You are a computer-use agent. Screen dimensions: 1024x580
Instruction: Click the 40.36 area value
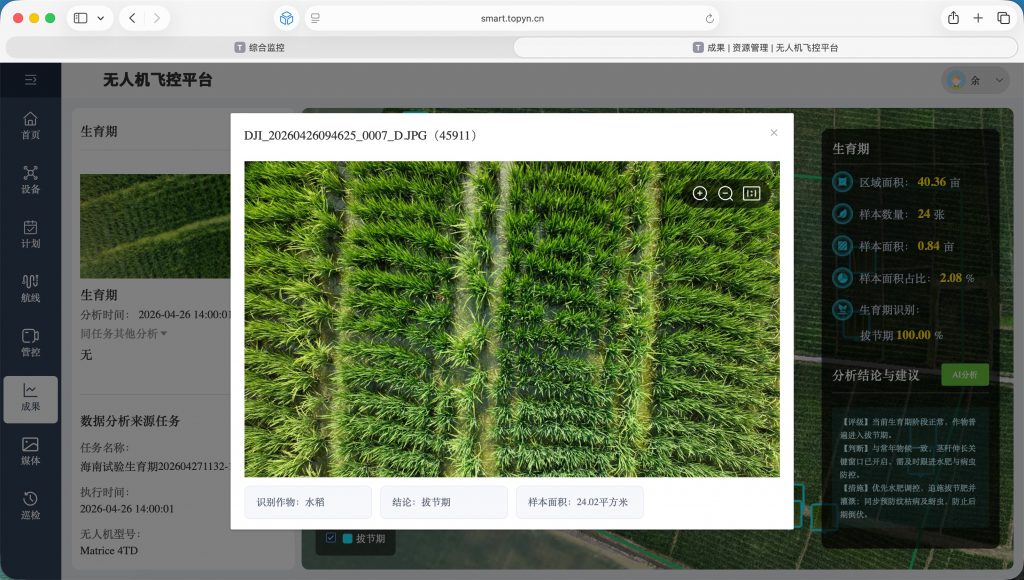coord(931,182)
